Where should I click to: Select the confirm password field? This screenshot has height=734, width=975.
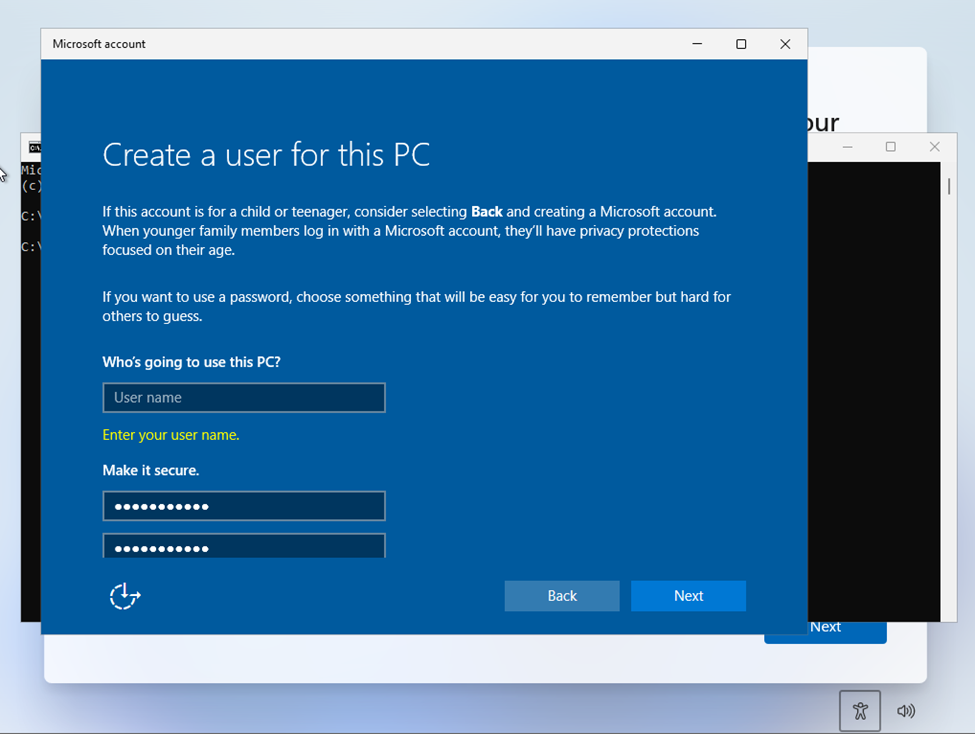[x=244, y=546]
